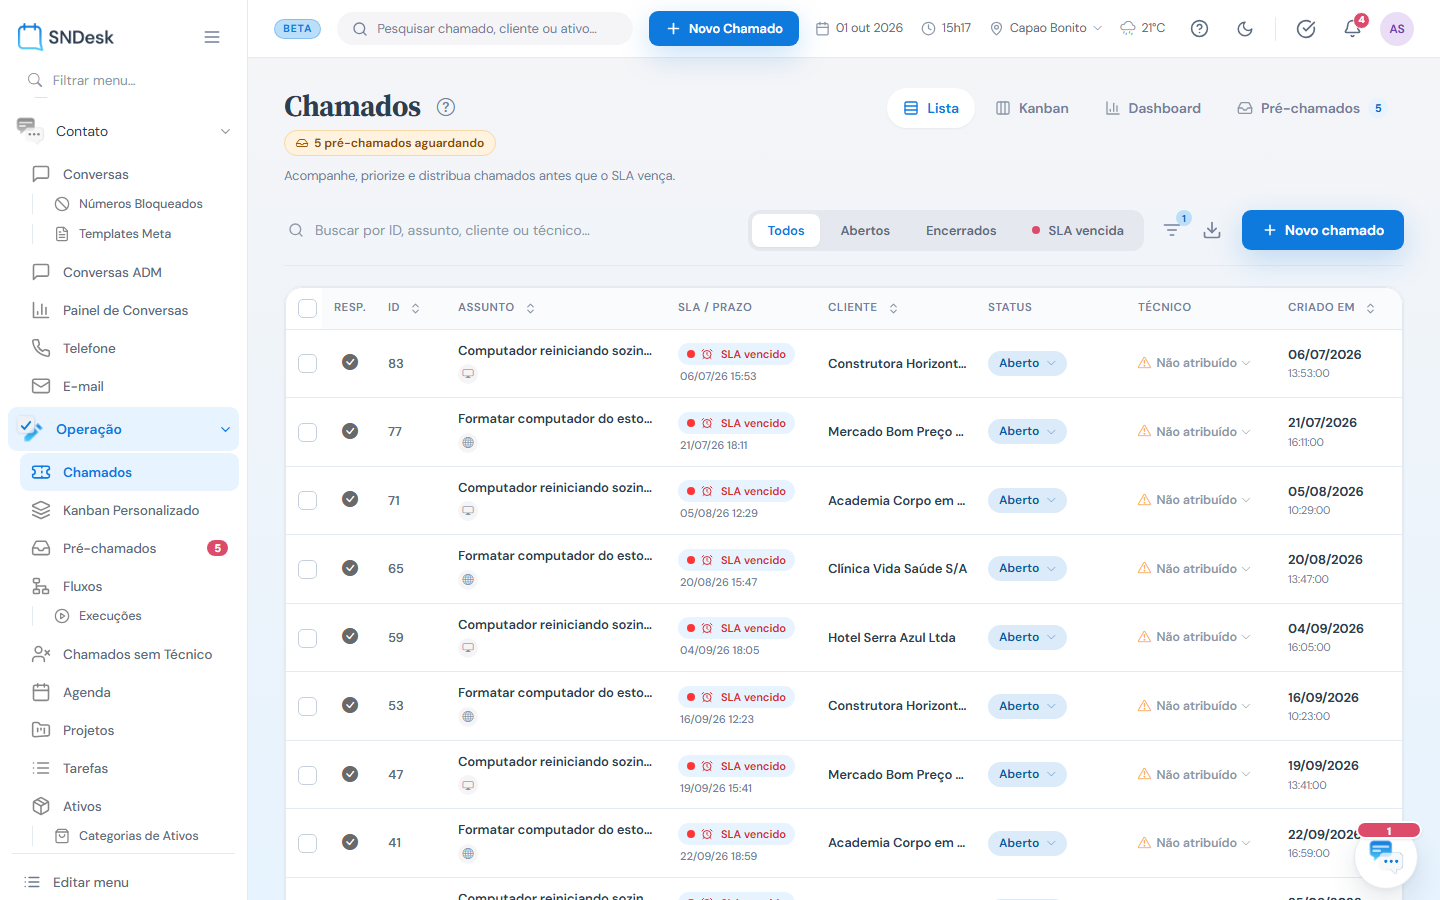1440x900 pixels.
Task: Click the top bar Novo Chamado button
Action: [724, 28]
